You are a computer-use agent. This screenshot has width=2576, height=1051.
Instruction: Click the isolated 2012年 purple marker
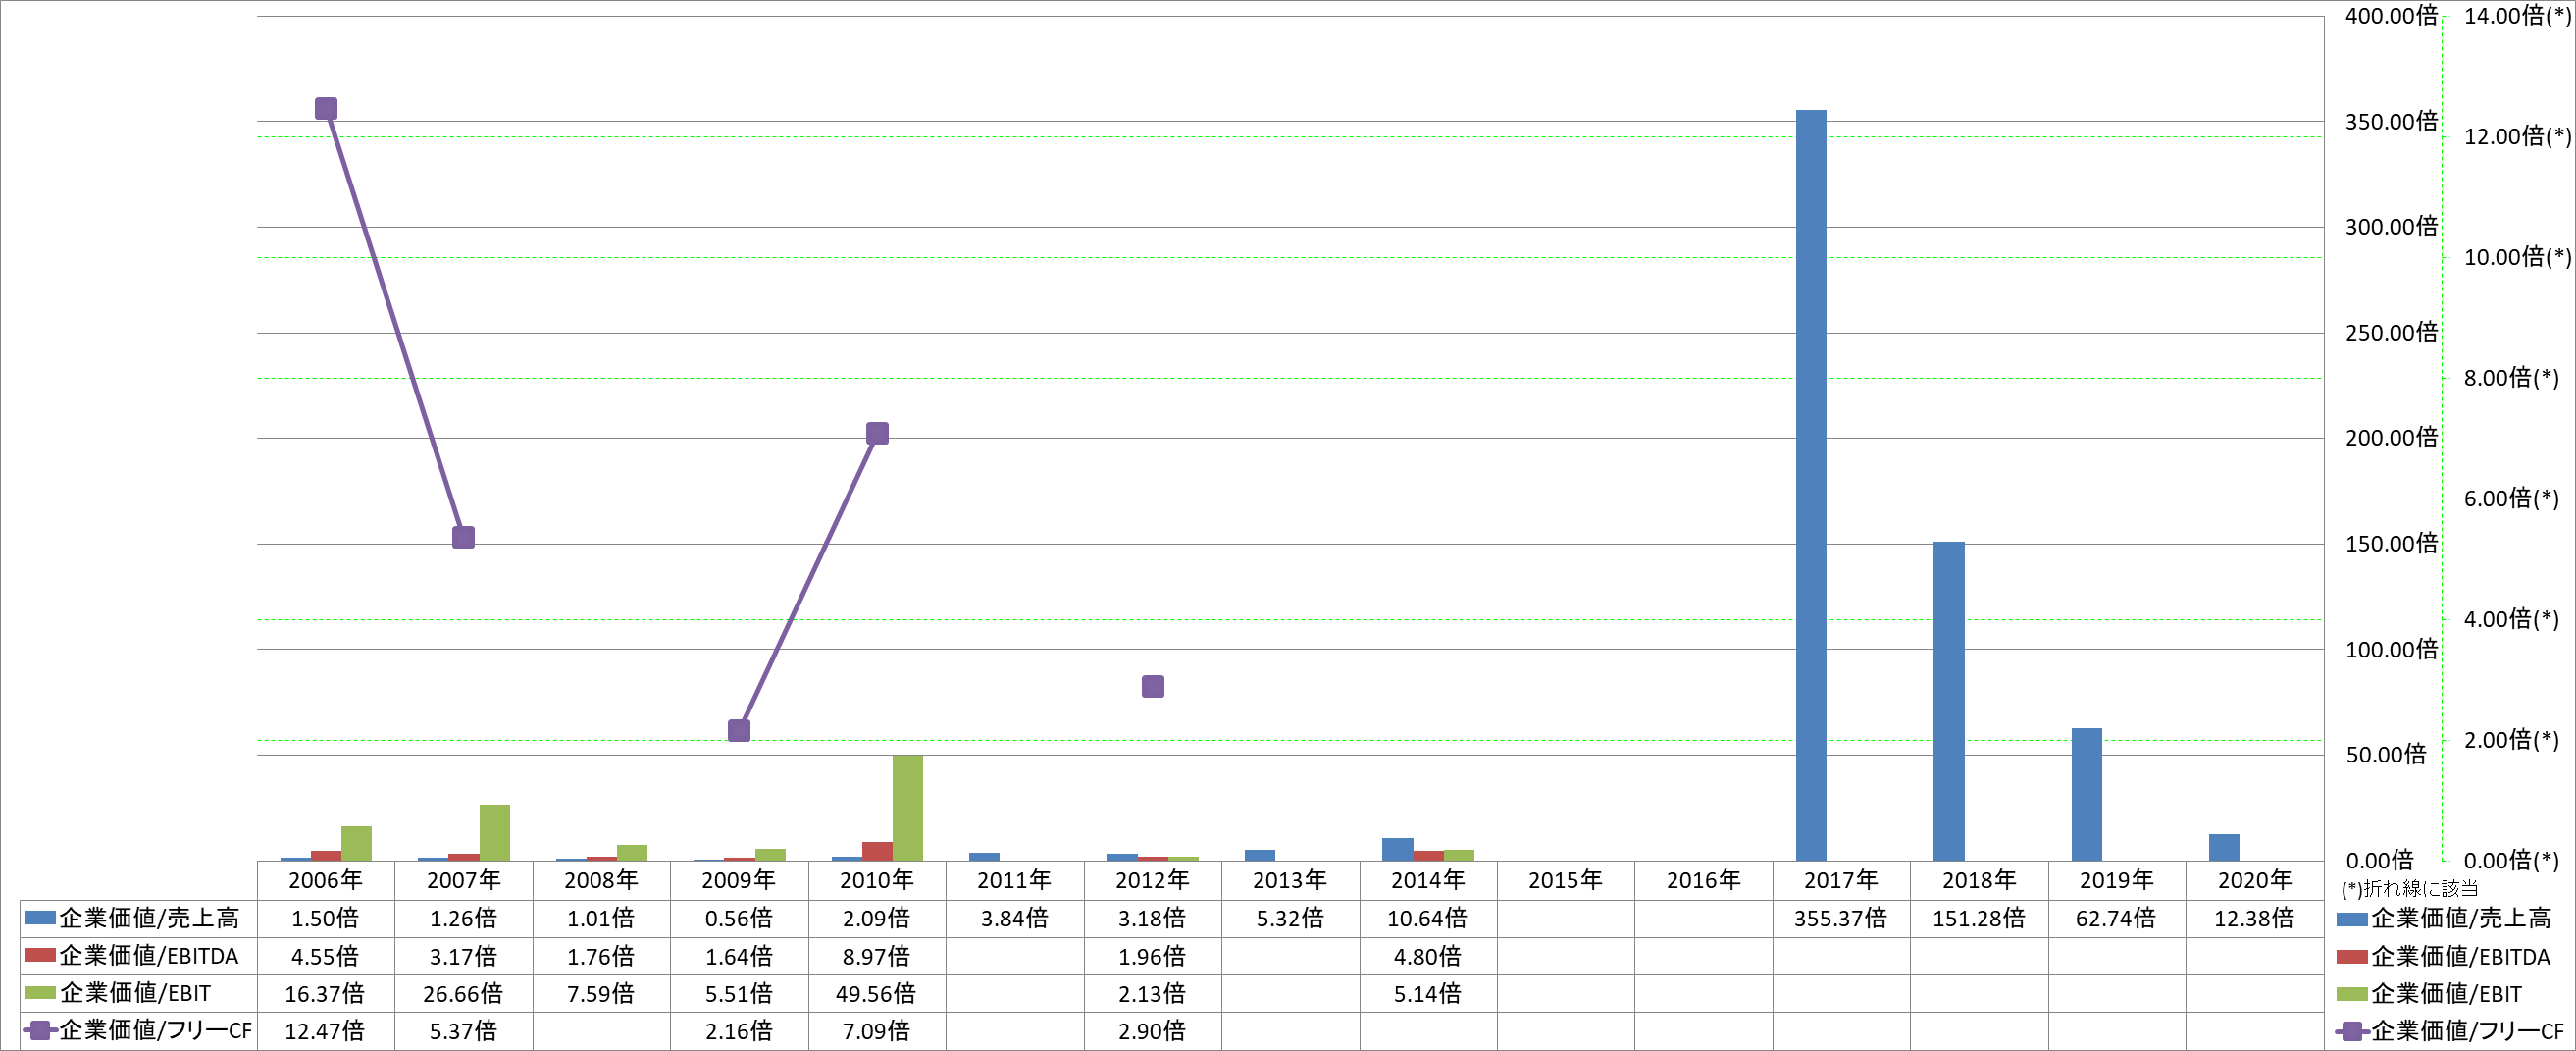tap(1153, 686)
